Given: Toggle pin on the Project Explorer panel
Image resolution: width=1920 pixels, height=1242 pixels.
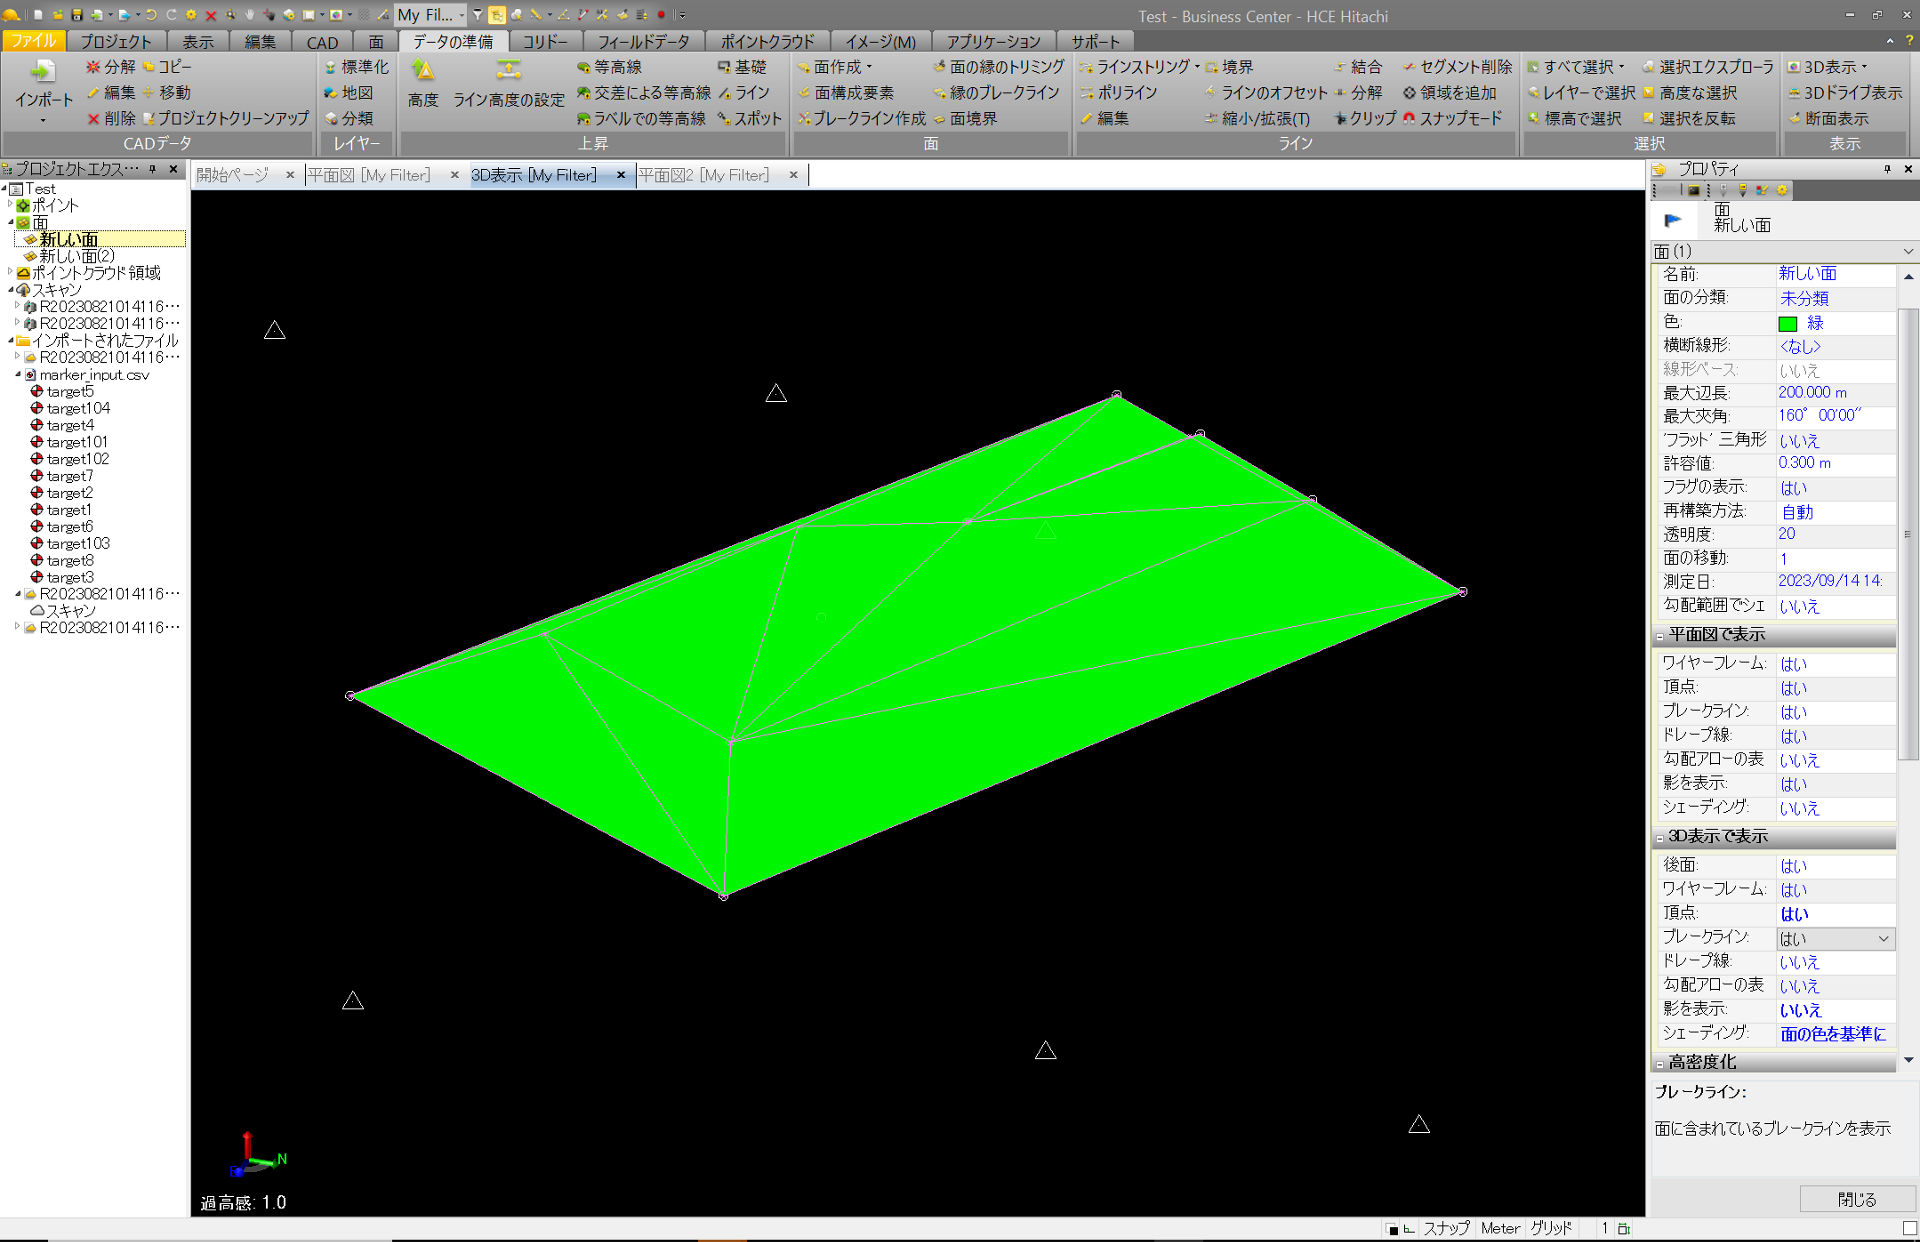Looking at the screenshot, I should pos(153,169).
